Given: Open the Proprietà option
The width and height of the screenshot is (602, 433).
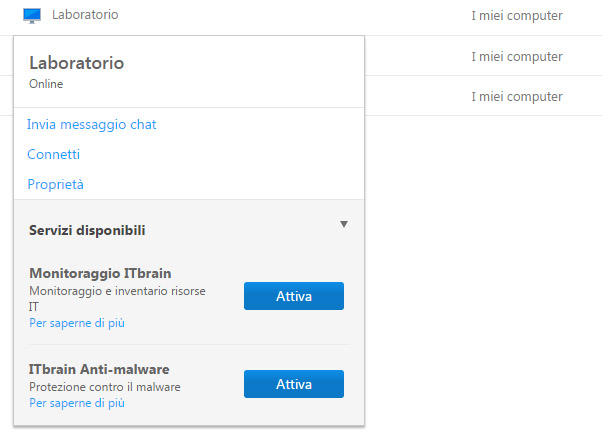Looking at the screenshot, I should [56, 185].
